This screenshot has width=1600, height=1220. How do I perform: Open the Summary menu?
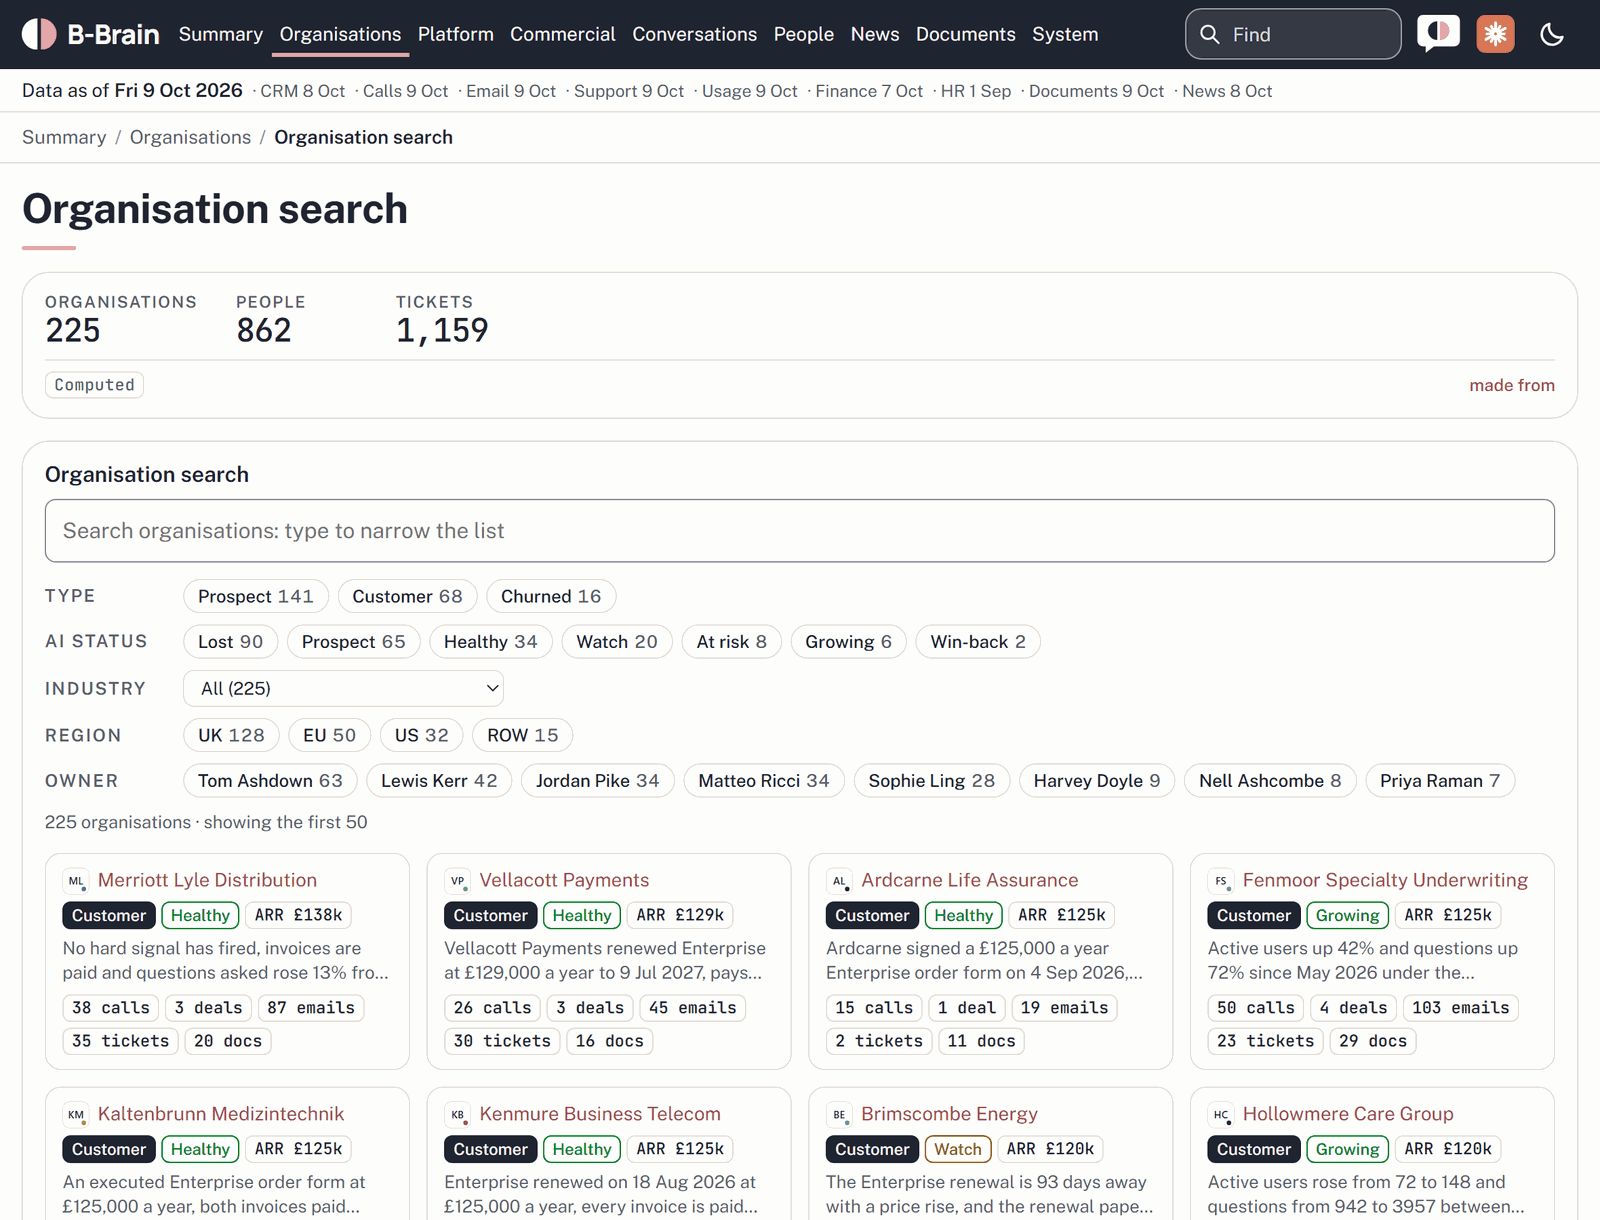221,34
